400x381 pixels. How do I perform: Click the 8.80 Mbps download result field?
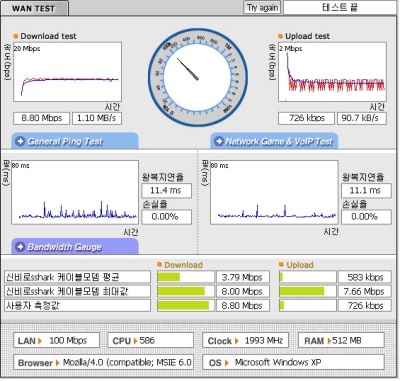tap(42, 118)
